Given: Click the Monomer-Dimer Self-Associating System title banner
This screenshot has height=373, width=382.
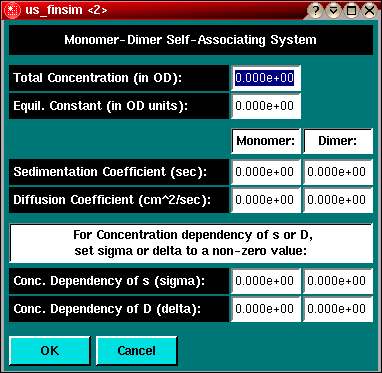Looking at the screenshot, I should click(x=191, y=40).
